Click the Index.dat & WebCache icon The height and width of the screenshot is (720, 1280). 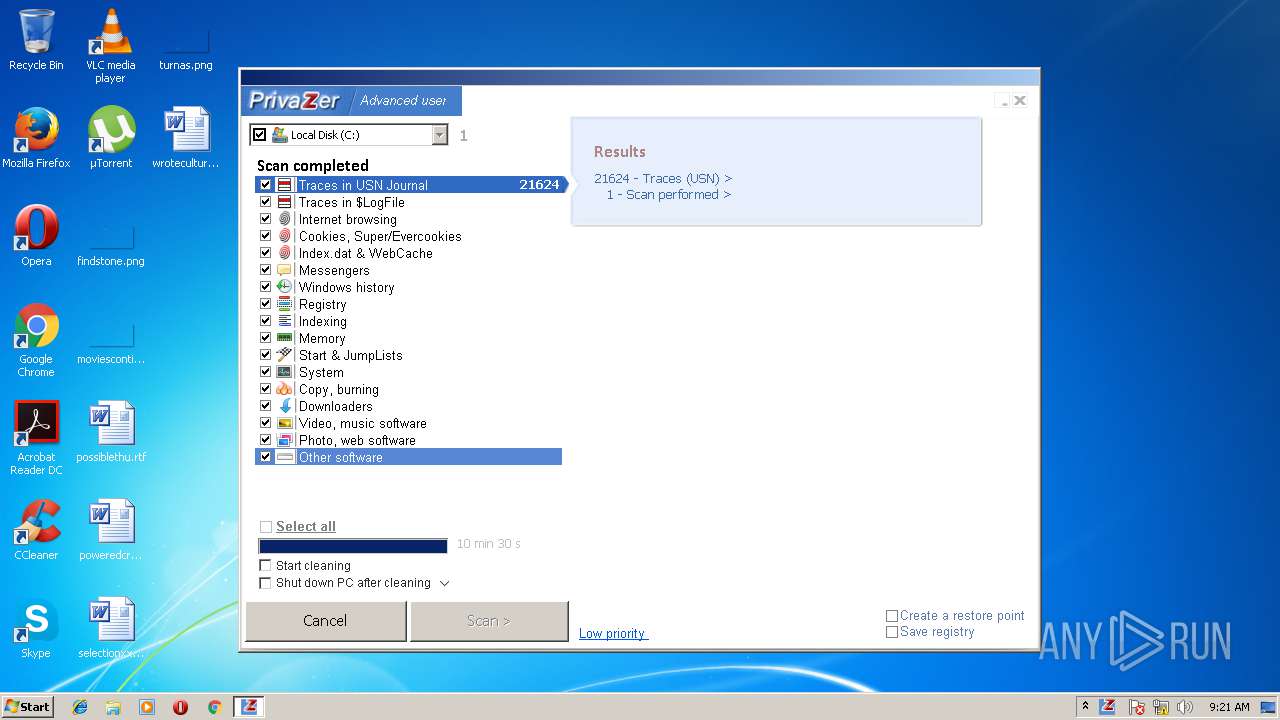tap(285, 253)
